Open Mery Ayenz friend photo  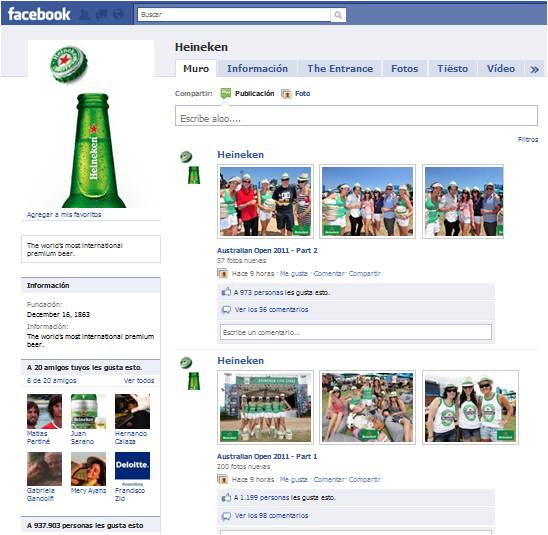[x=88, y=469]
